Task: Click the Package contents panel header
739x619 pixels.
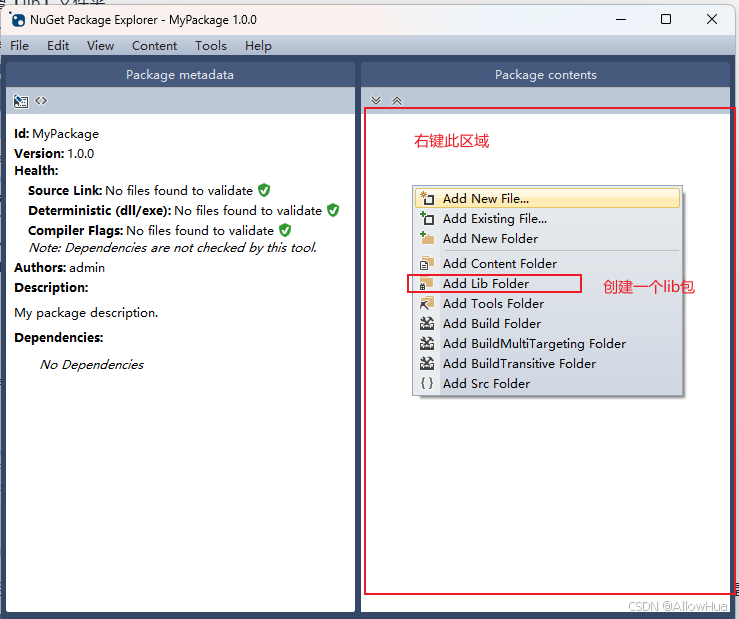Action: (x=545, y=74)
